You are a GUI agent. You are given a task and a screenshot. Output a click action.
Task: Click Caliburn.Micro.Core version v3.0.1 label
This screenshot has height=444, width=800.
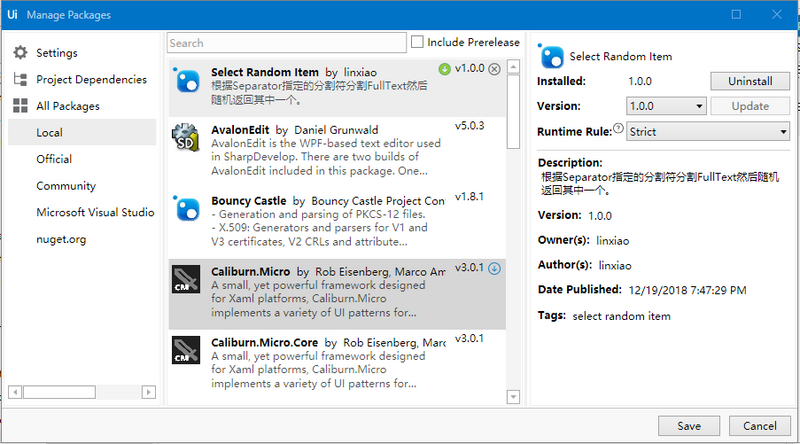(469, 338)
